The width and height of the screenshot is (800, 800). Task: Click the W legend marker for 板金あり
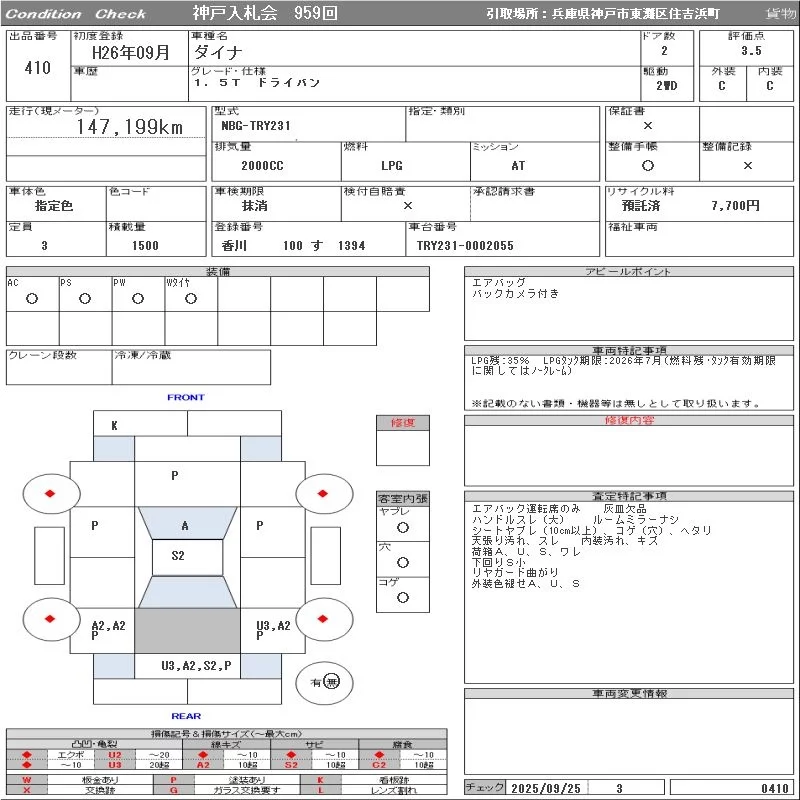[x=27, y=780]
